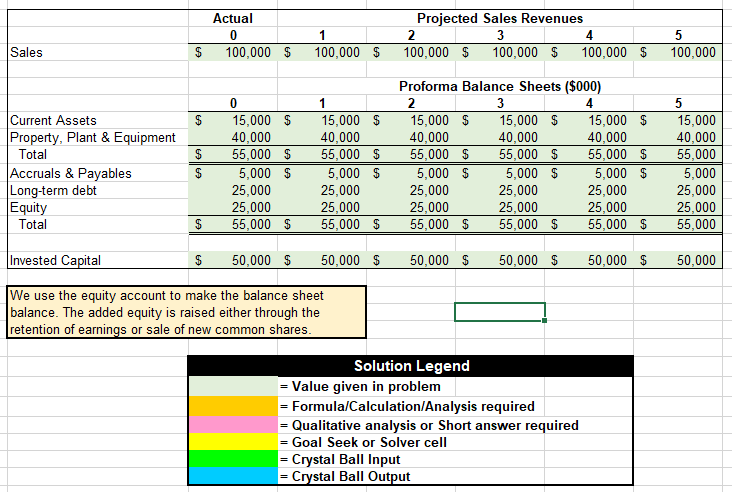Select the 'Total' label under Property, Plant & Equipment

[x=33, y=155]
